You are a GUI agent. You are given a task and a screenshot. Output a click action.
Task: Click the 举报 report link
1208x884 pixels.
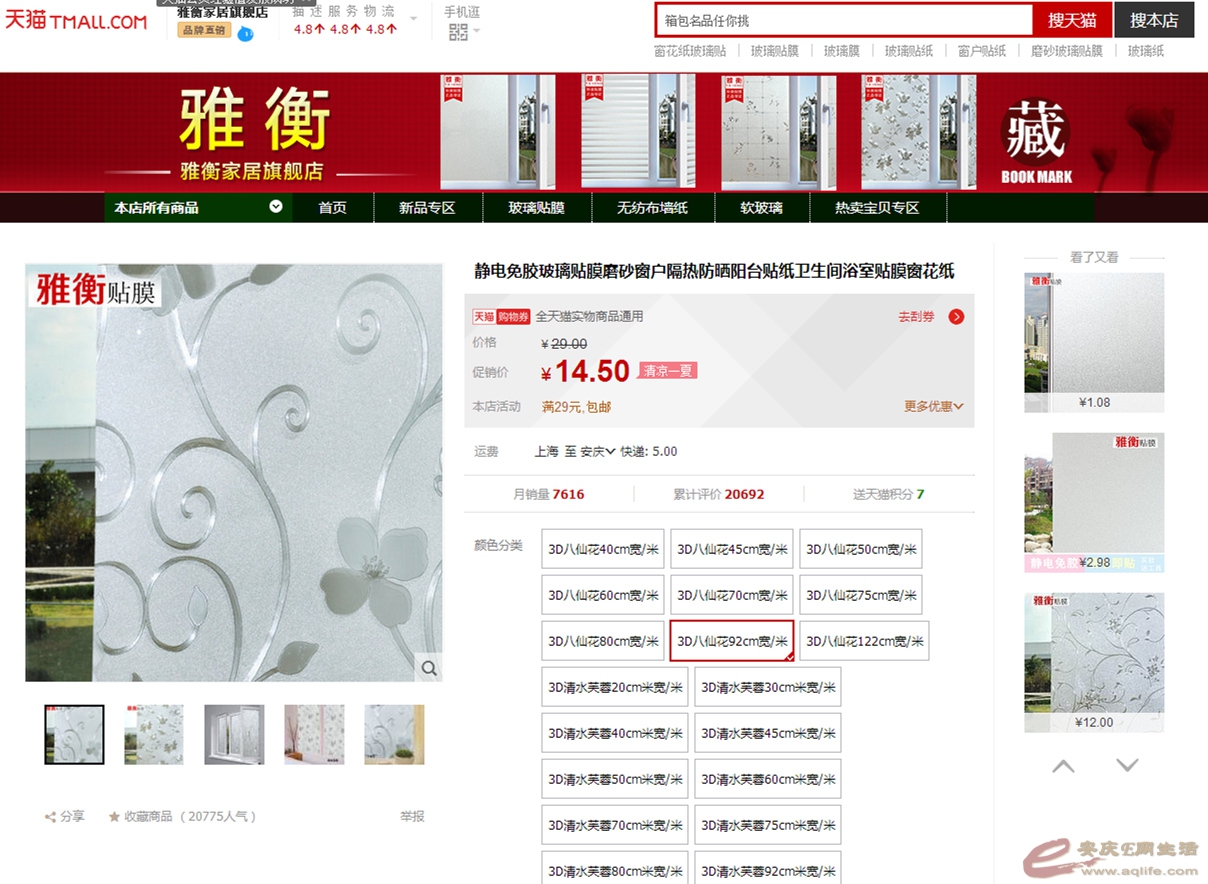412,816
